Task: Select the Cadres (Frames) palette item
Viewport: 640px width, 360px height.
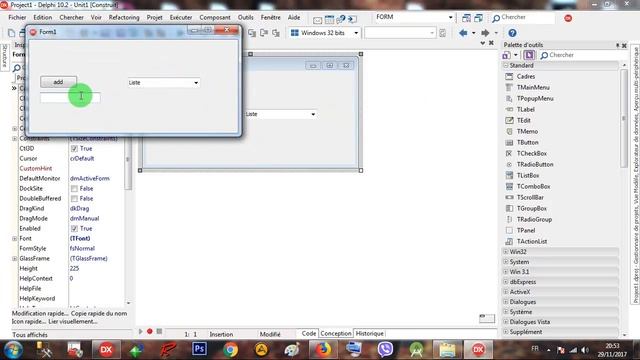Action: 525,76
